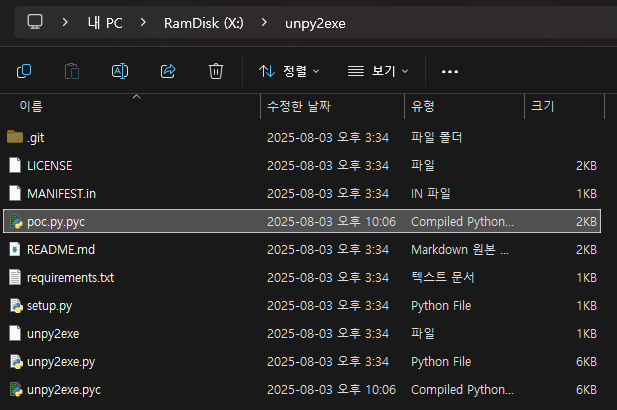
Task: Click the Copy toolbar icon
Action: 24,71
